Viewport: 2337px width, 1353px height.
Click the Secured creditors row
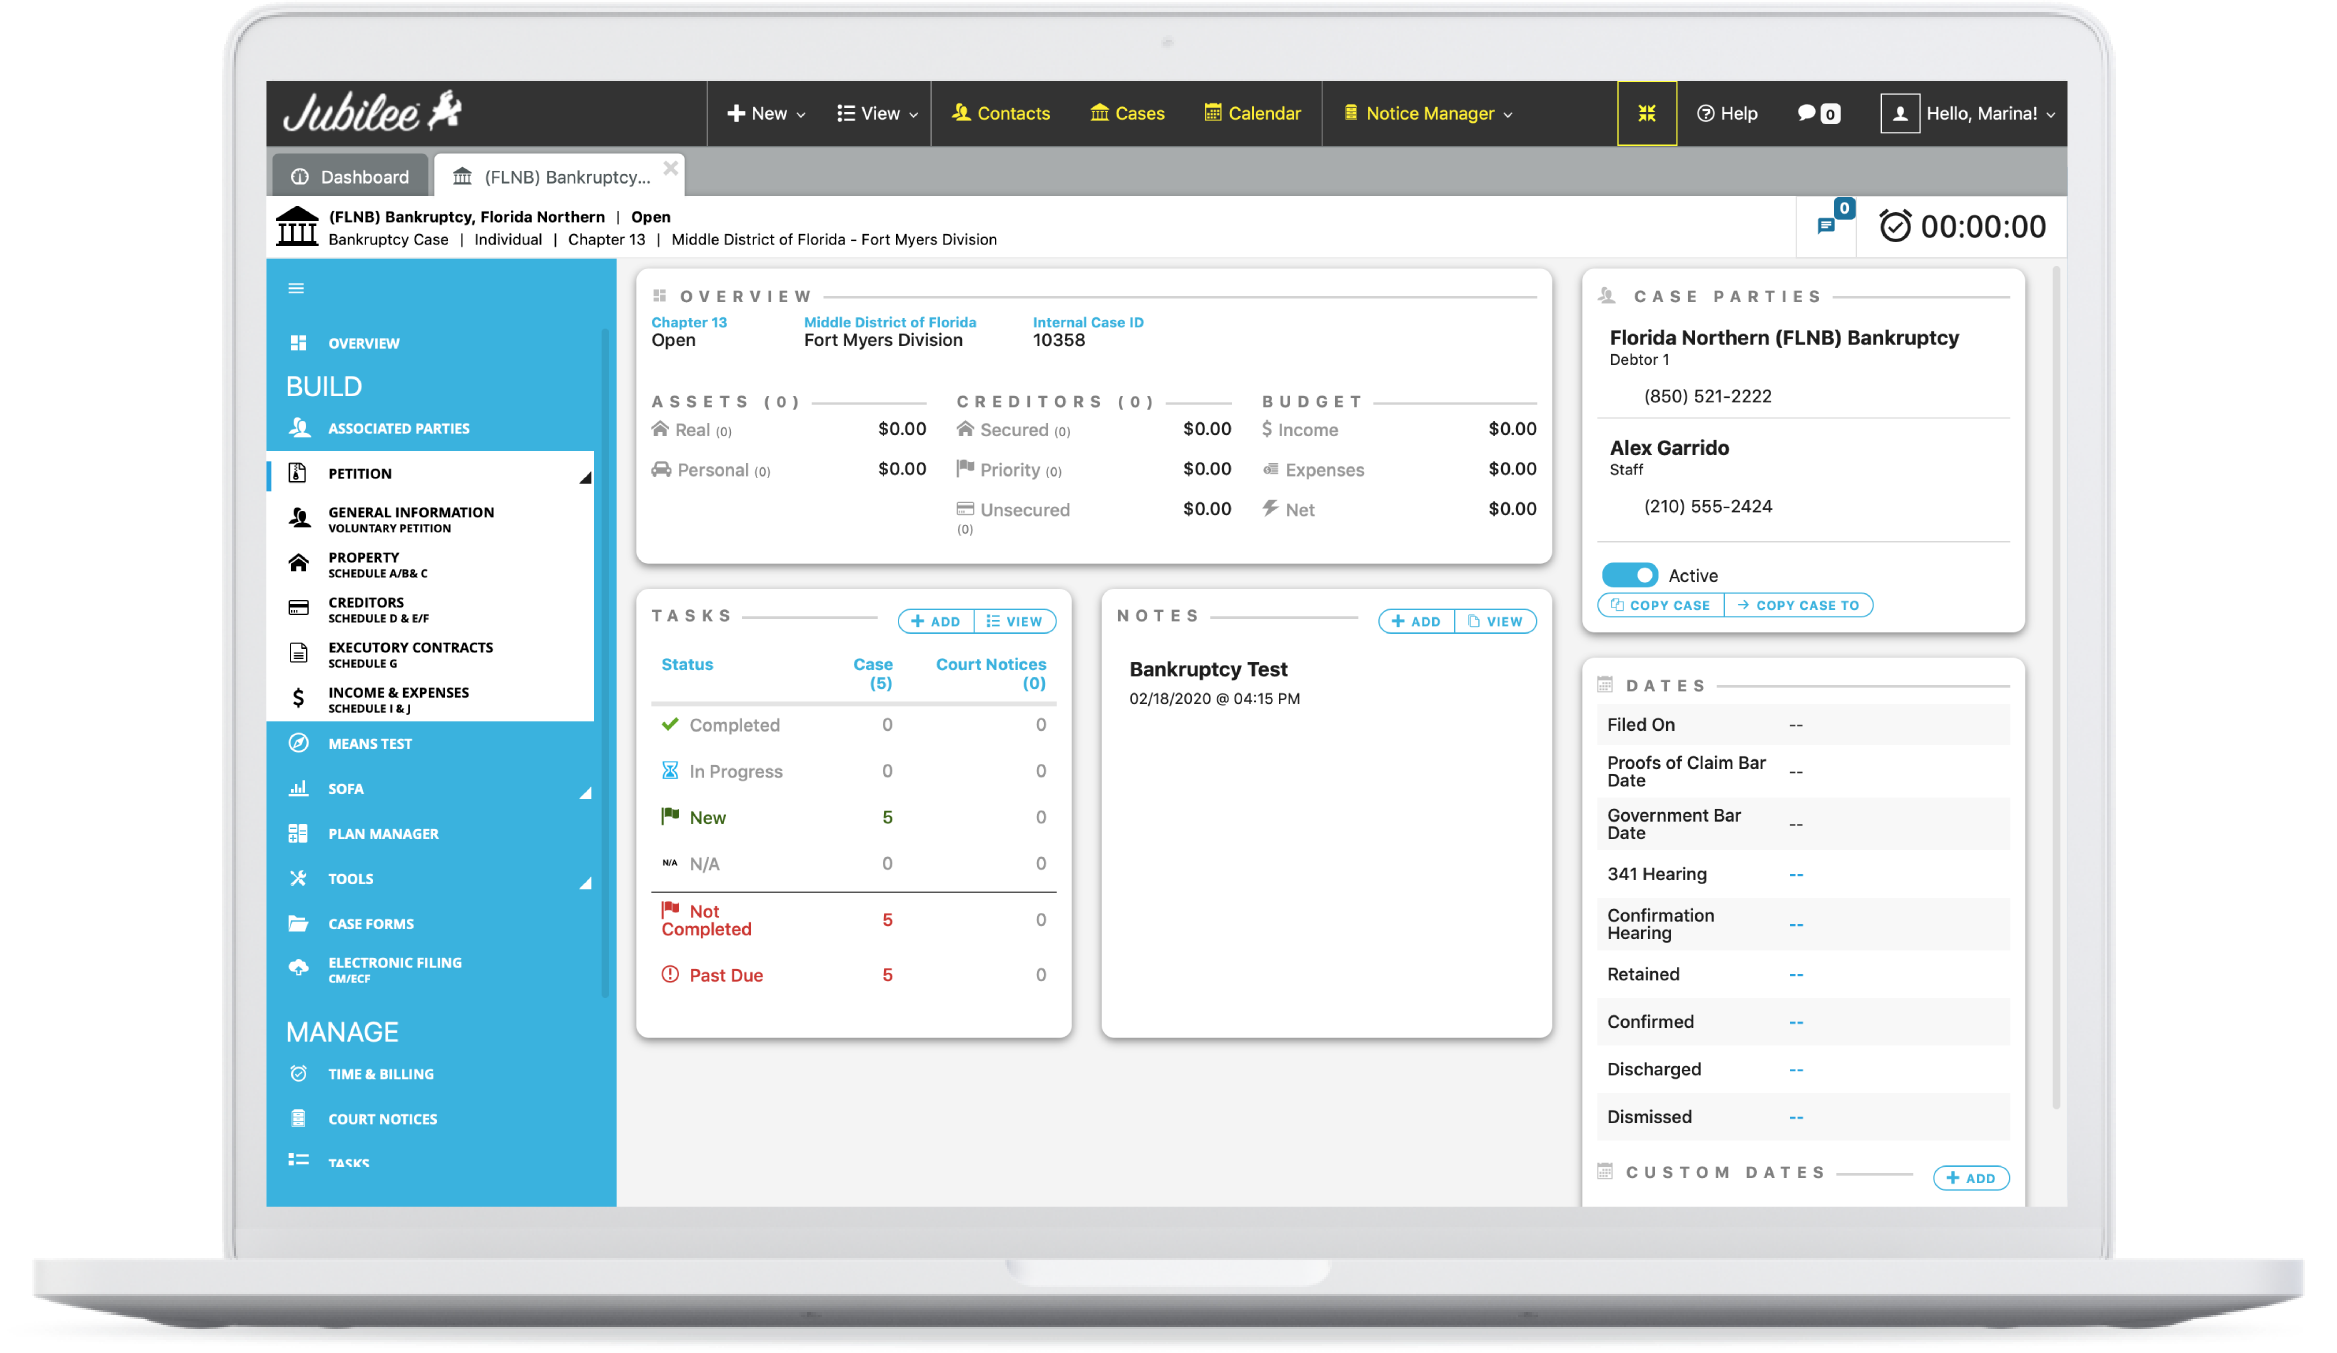pos(1094,429)
